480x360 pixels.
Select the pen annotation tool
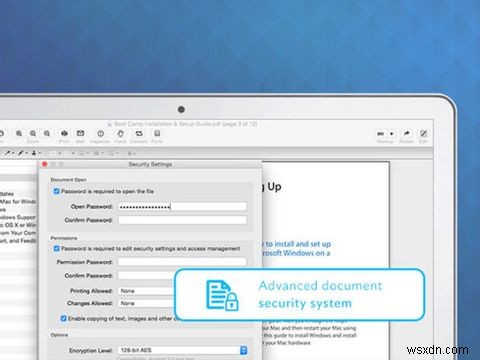tap(7, 153)
